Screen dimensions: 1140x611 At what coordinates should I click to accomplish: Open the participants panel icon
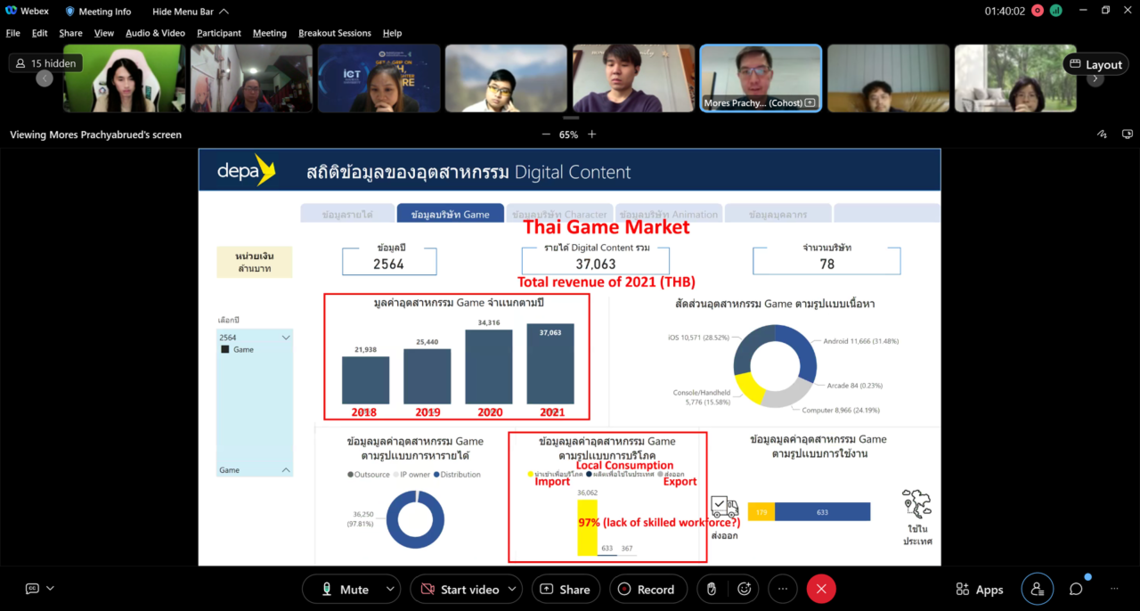tap(1037, 589)
